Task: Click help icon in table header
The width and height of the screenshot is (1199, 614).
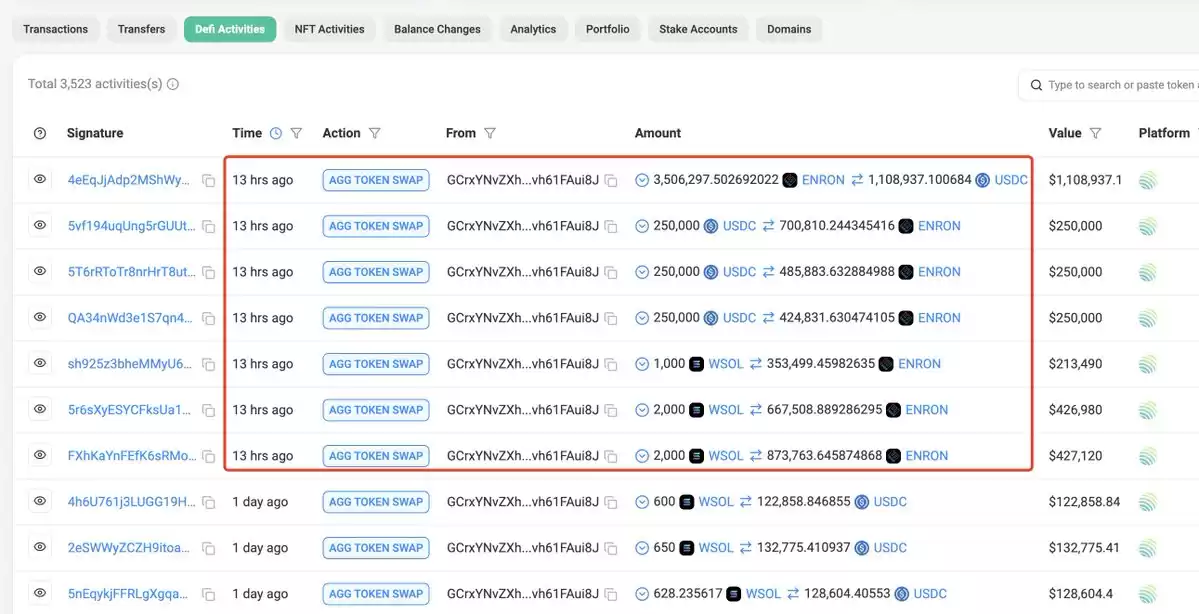Action: pos(40,133)
